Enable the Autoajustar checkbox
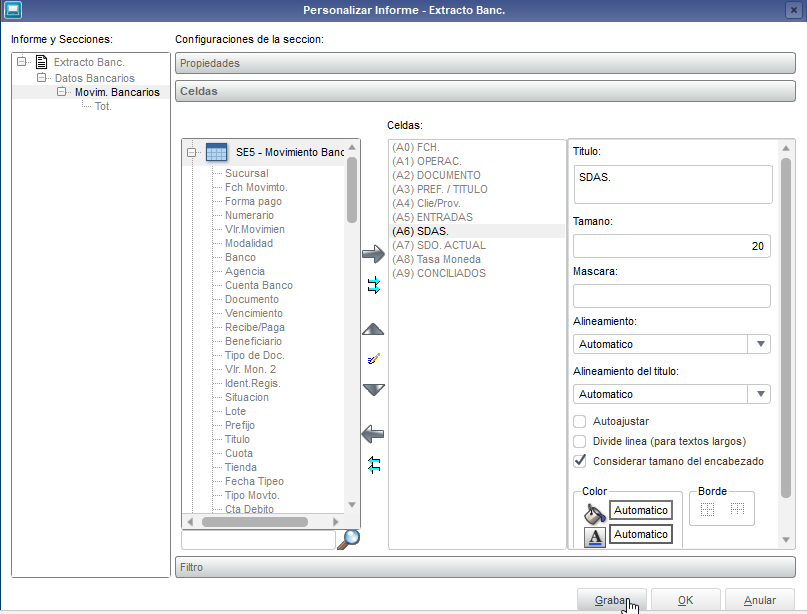Image resolution: width=807 pixels, height=614 pixels. coord(580,422)
